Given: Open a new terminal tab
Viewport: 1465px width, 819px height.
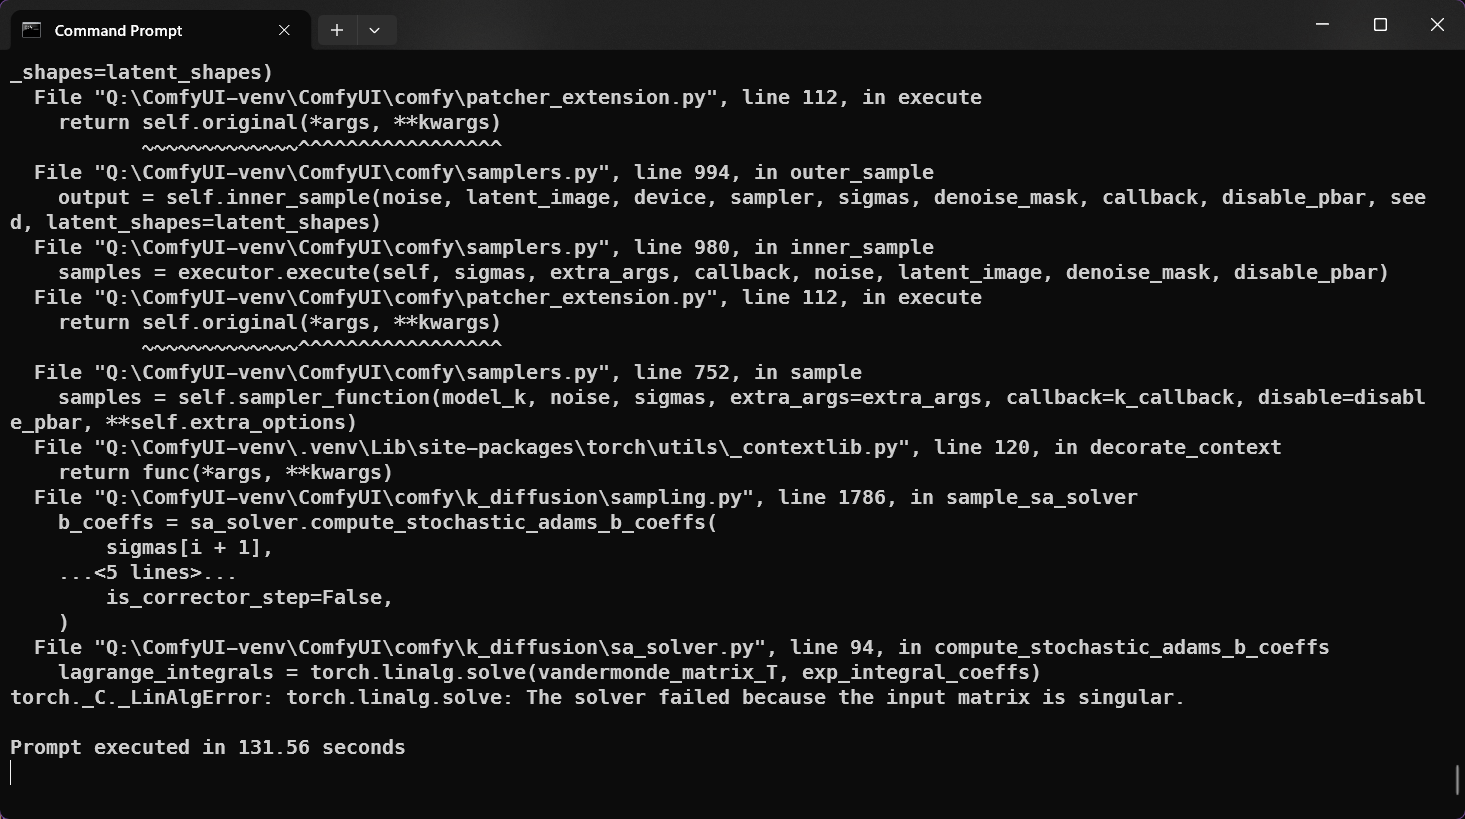Looking at the screenshot, I should point(337,30).
